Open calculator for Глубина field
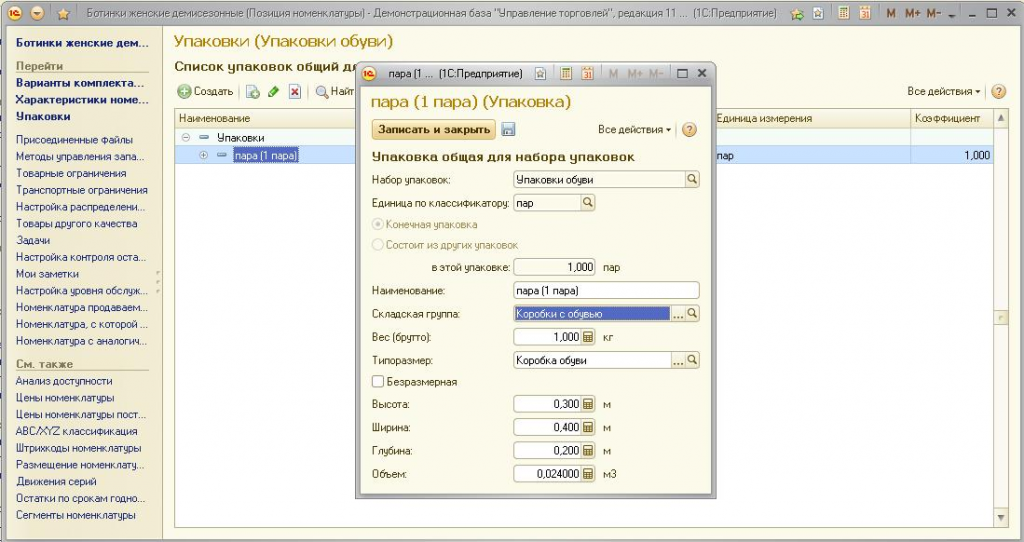The width and height of the screenshot is (1024, 542). [587, 451]
